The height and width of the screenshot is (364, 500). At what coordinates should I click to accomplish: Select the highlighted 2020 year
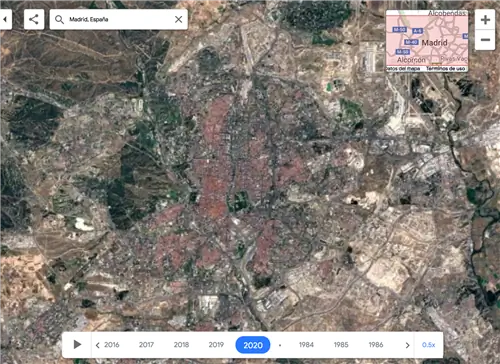253,345
